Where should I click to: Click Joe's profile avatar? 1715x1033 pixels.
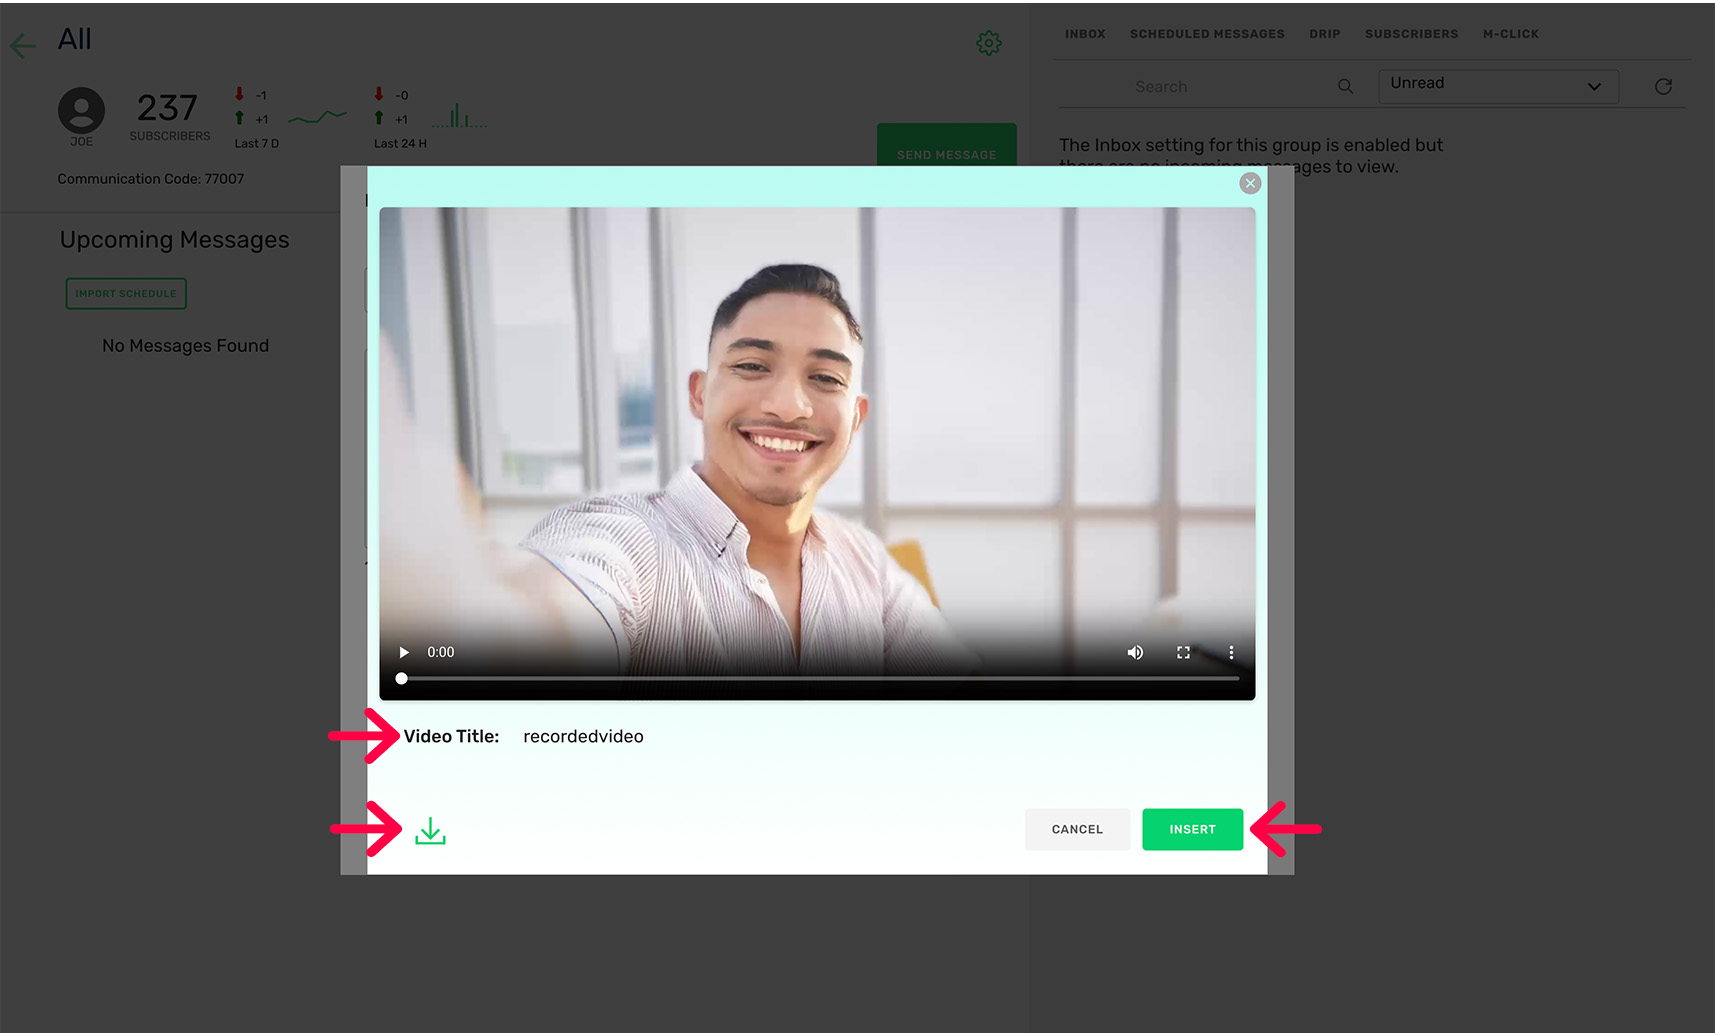(x=81, y=112)
